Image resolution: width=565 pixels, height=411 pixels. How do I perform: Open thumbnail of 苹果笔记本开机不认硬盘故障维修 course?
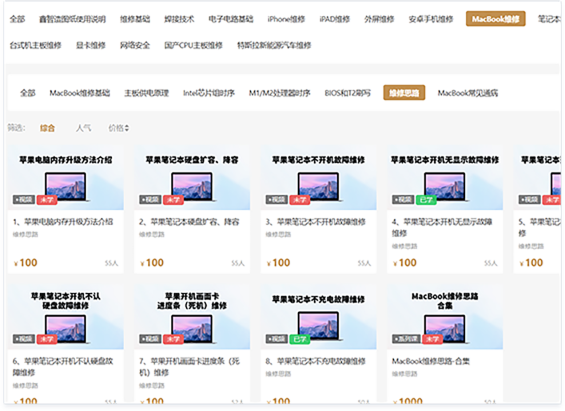click(66, 317)
